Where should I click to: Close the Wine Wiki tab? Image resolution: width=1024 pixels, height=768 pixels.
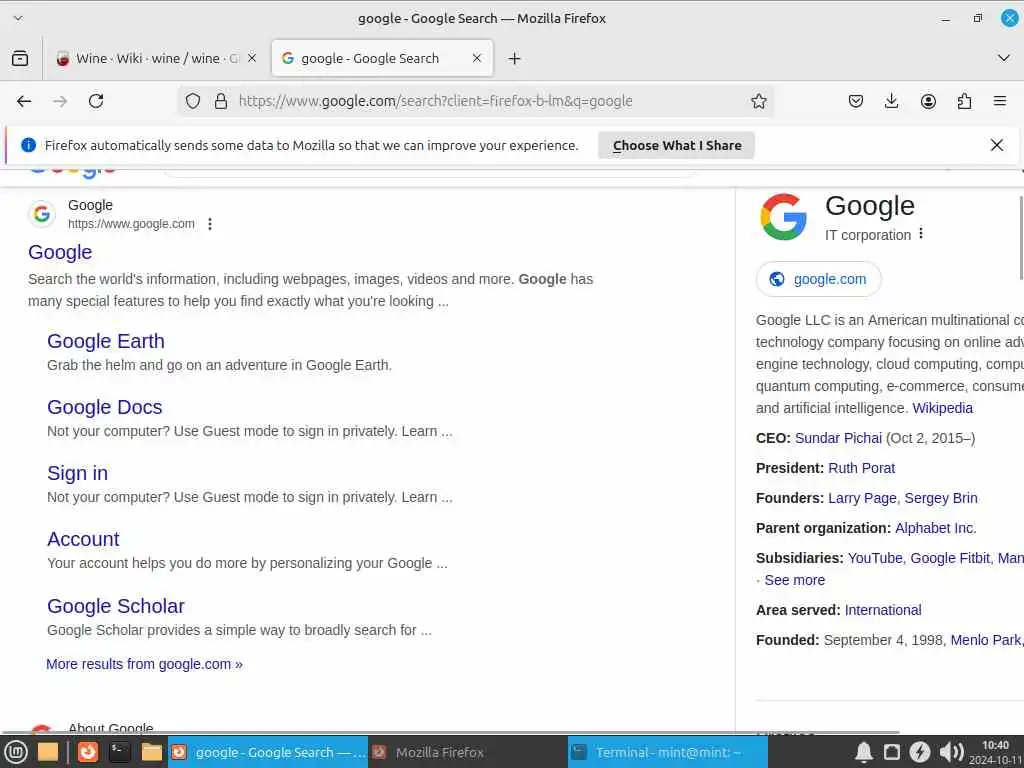point(252,58)
